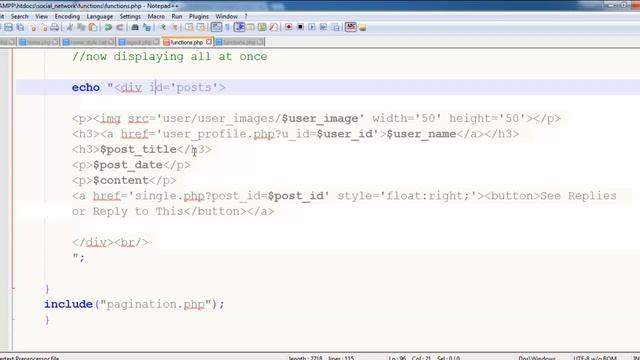640x360 pixels.
Task: Open Find with the binoculars icon
Action: (x=135, y=27)
